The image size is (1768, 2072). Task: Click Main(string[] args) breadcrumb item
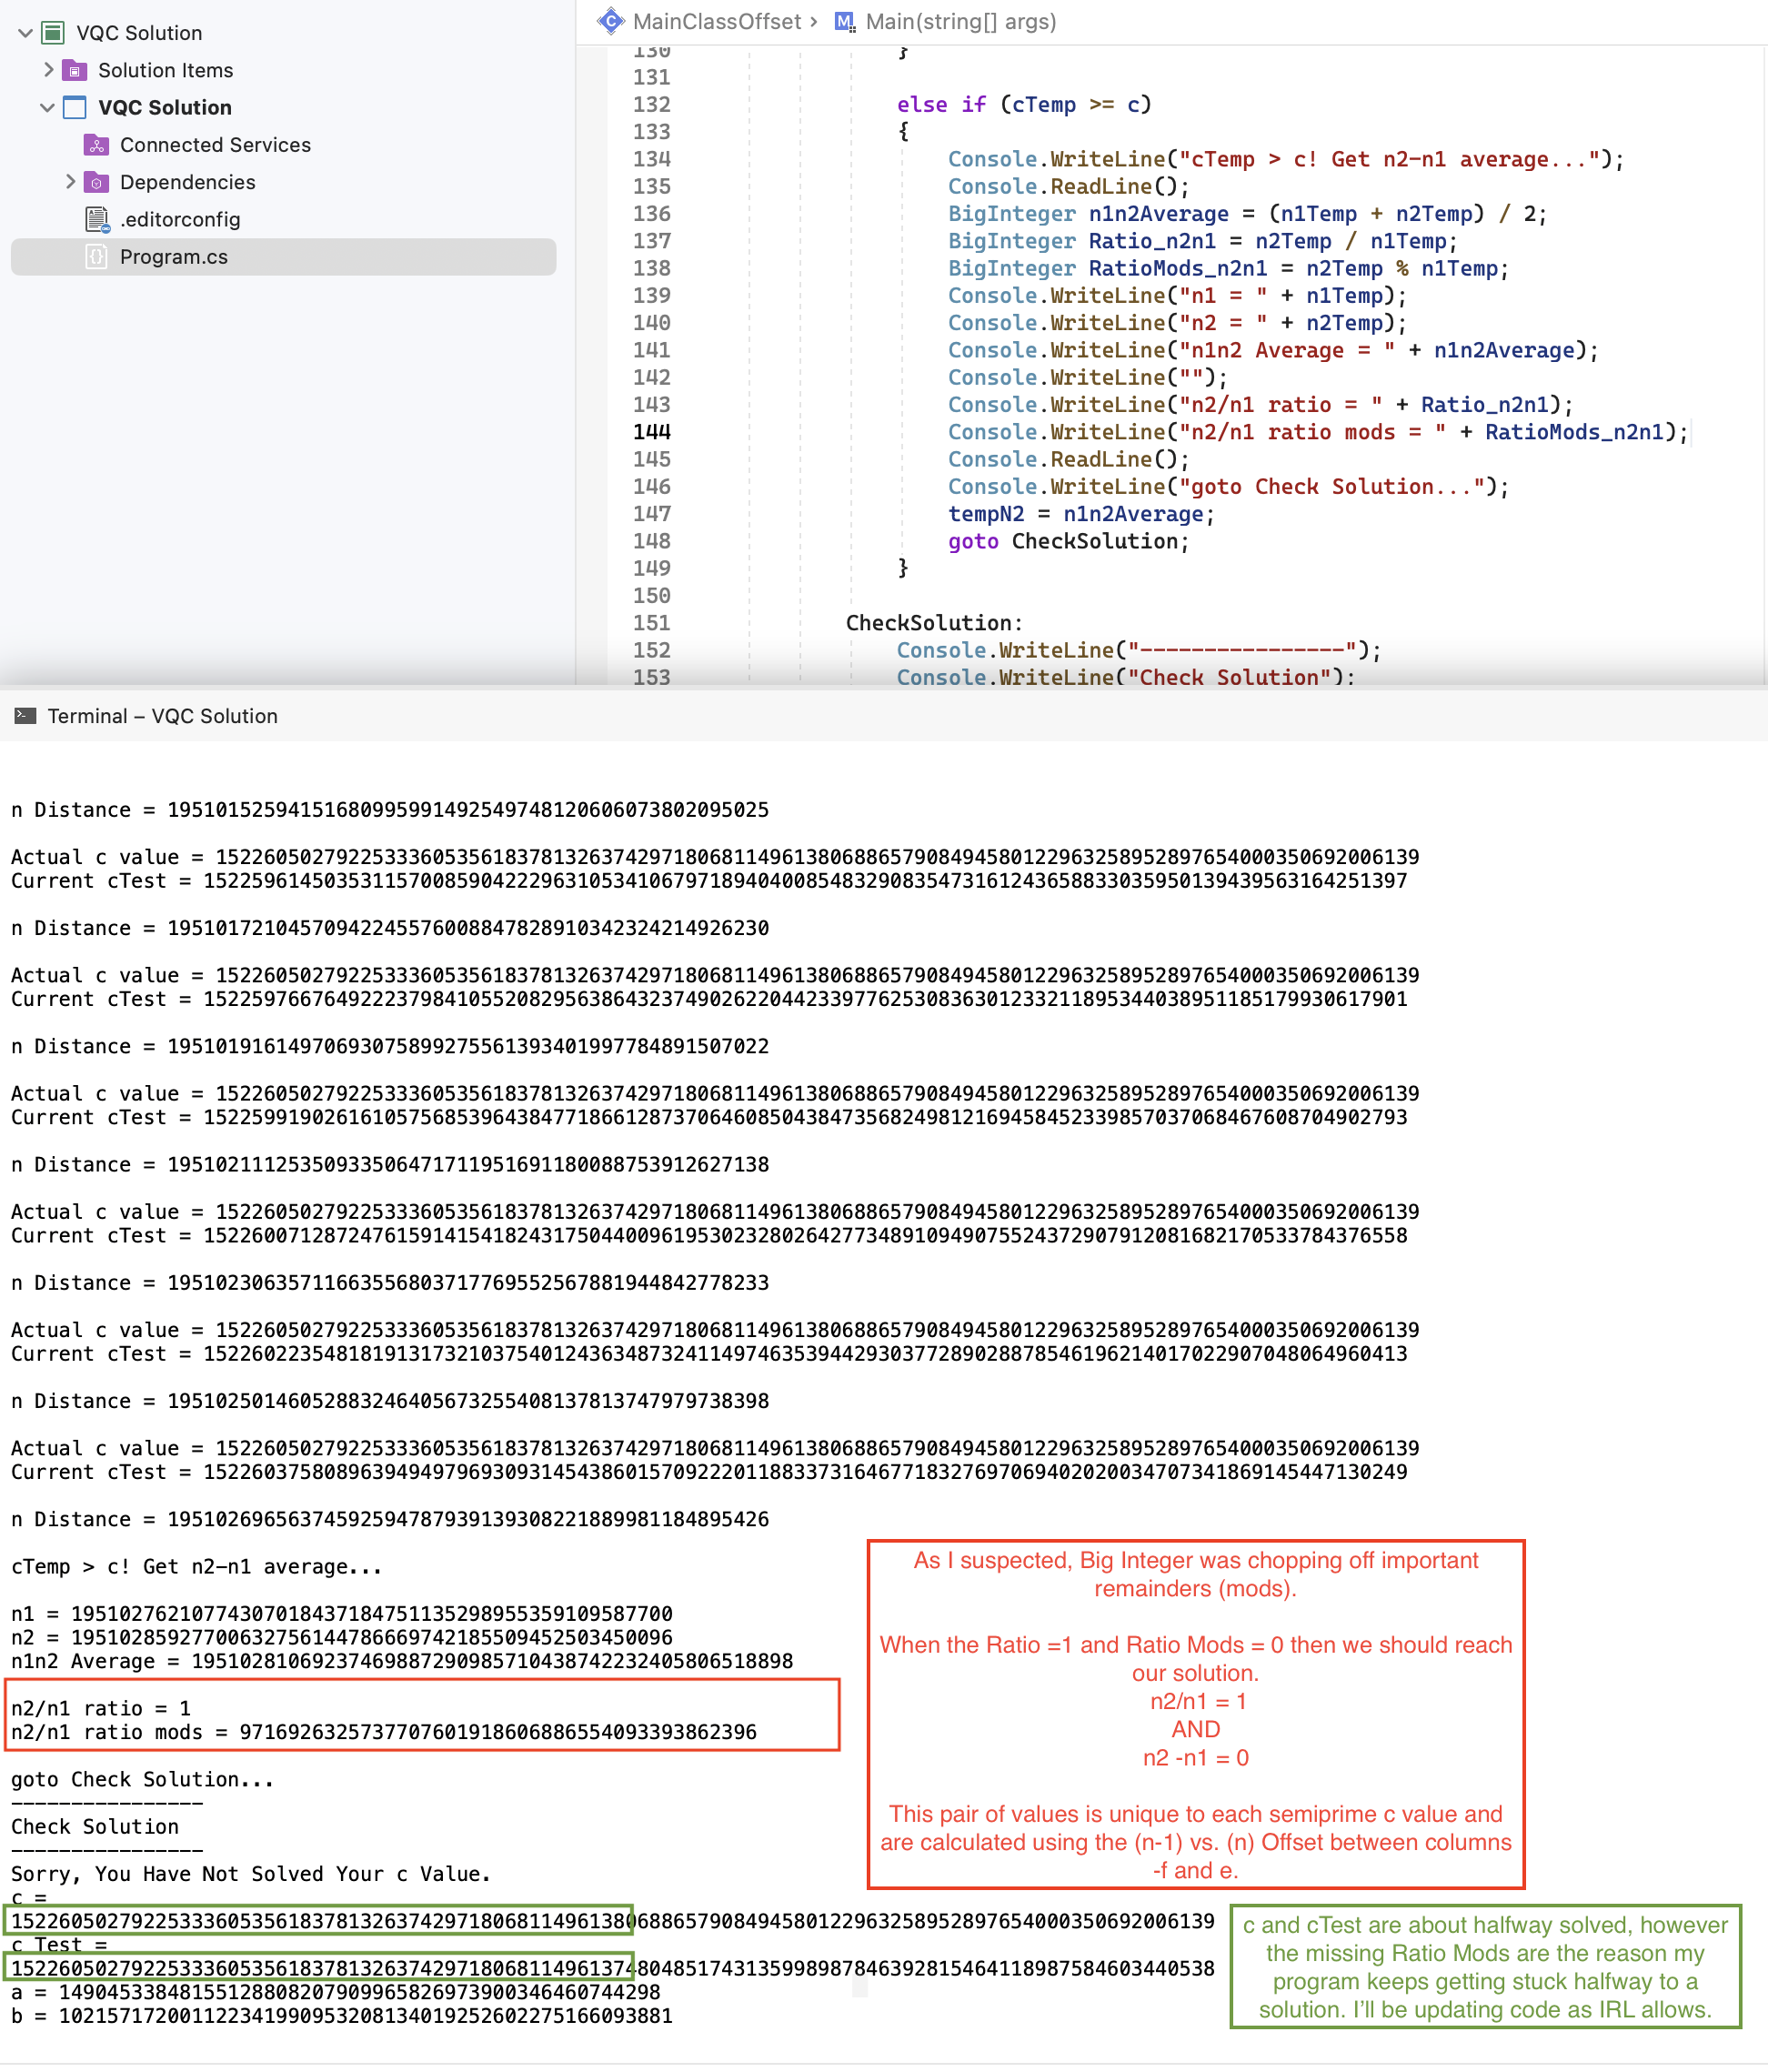pyautogui.click(x=961, y=21)
